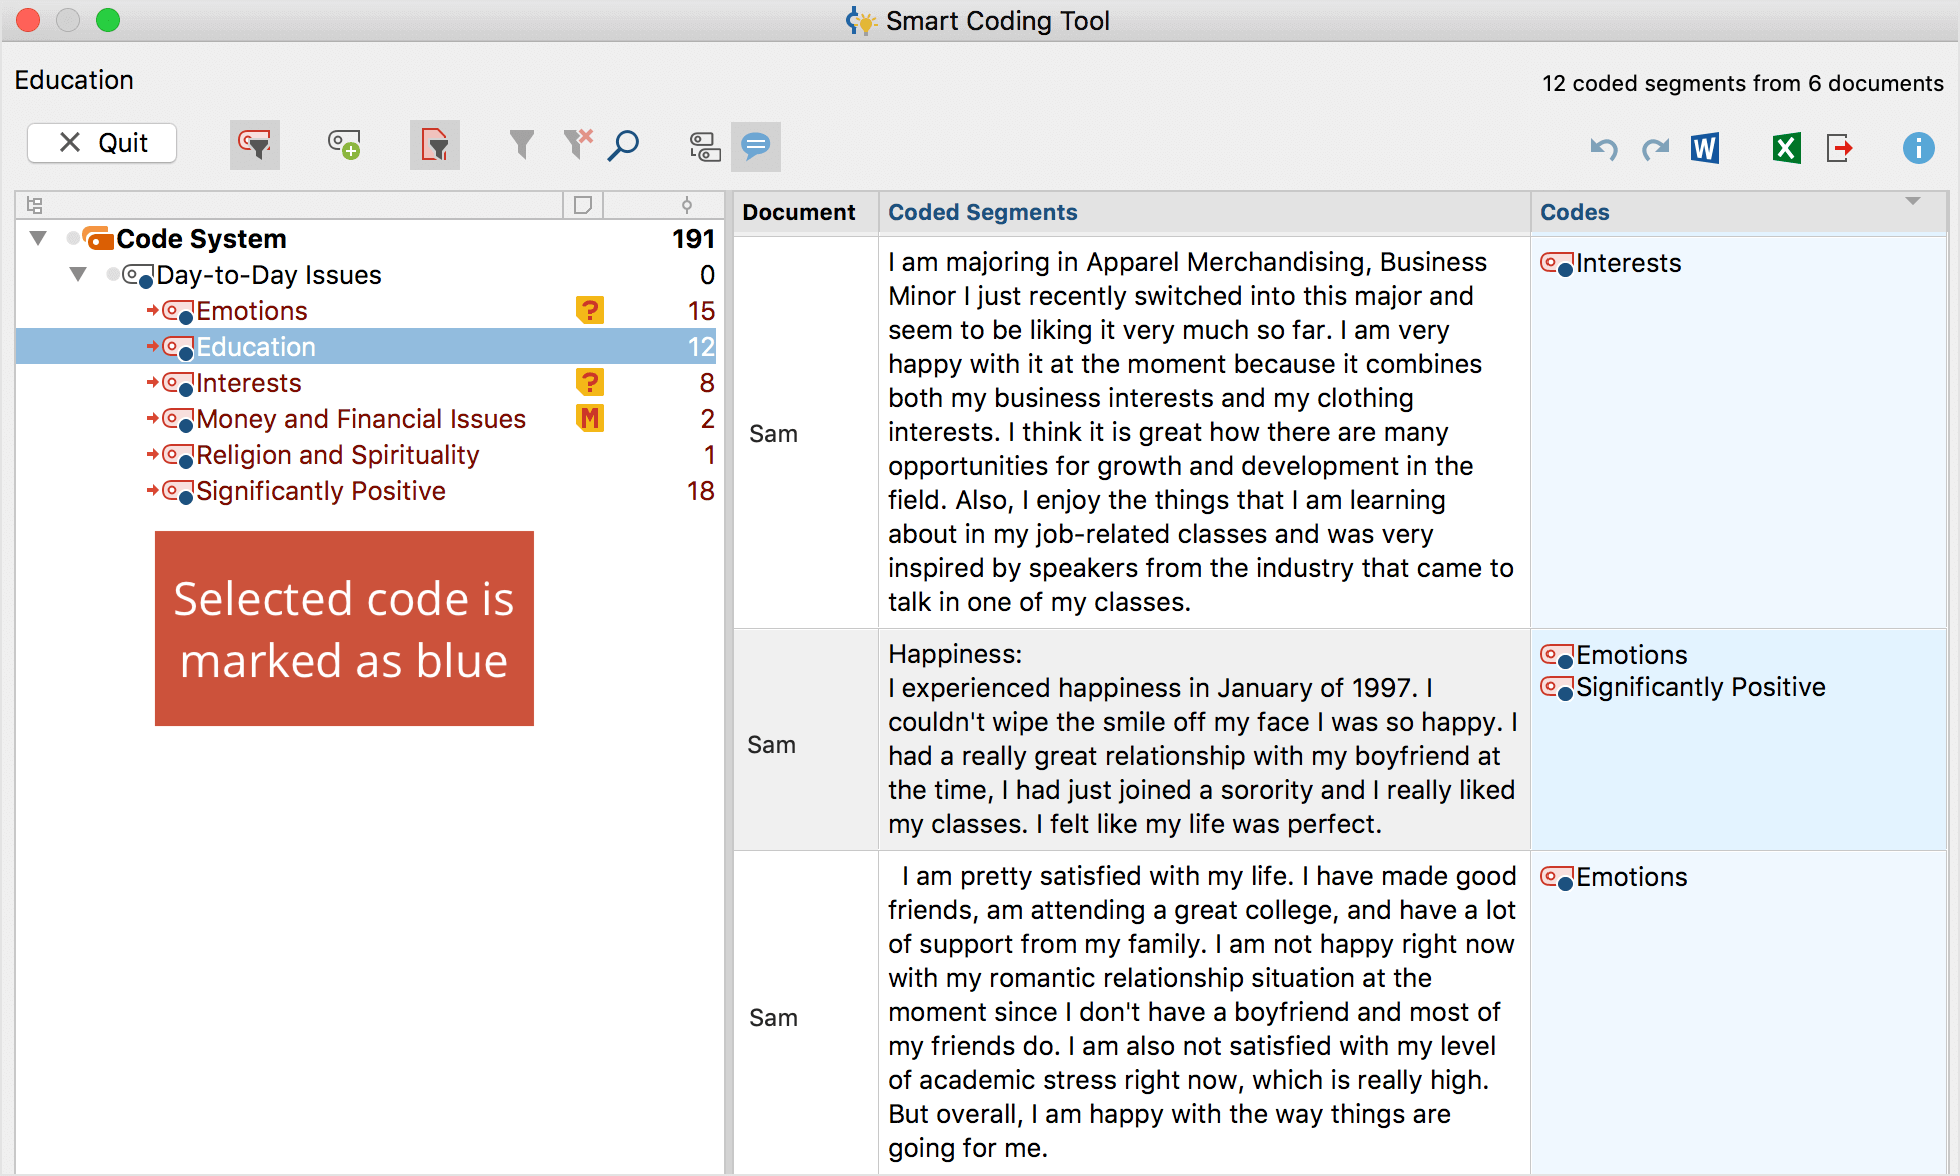Select the Code System root entry

201,239
